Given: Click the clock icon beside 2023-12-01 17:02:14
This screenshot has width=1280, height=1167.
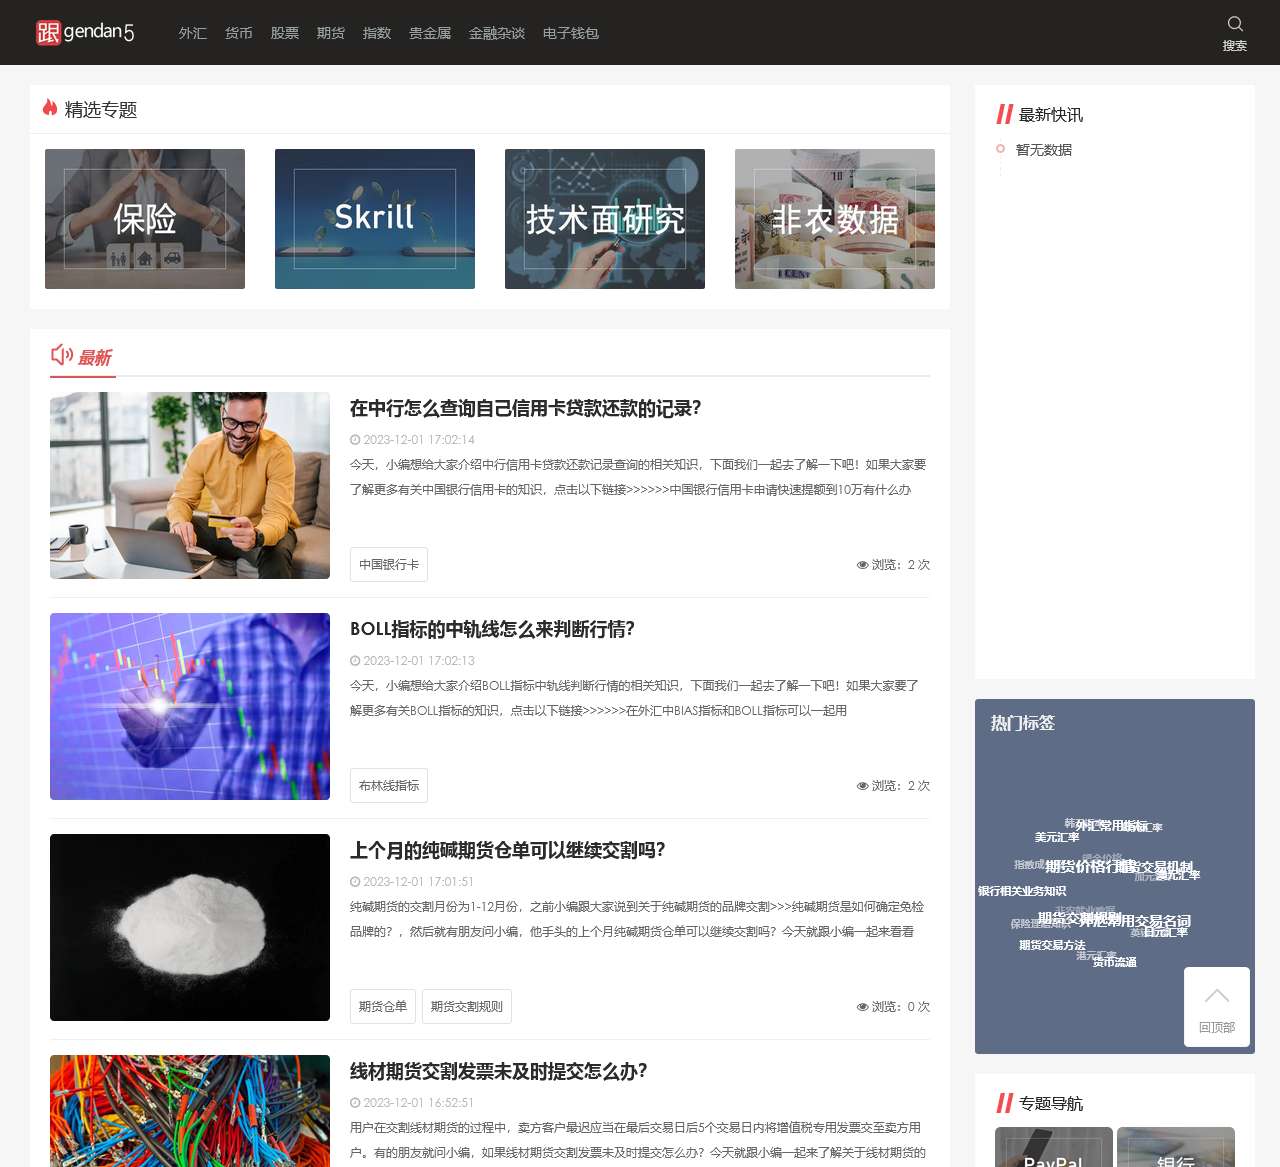Looking at the screenshot, I should click(355, 439).
